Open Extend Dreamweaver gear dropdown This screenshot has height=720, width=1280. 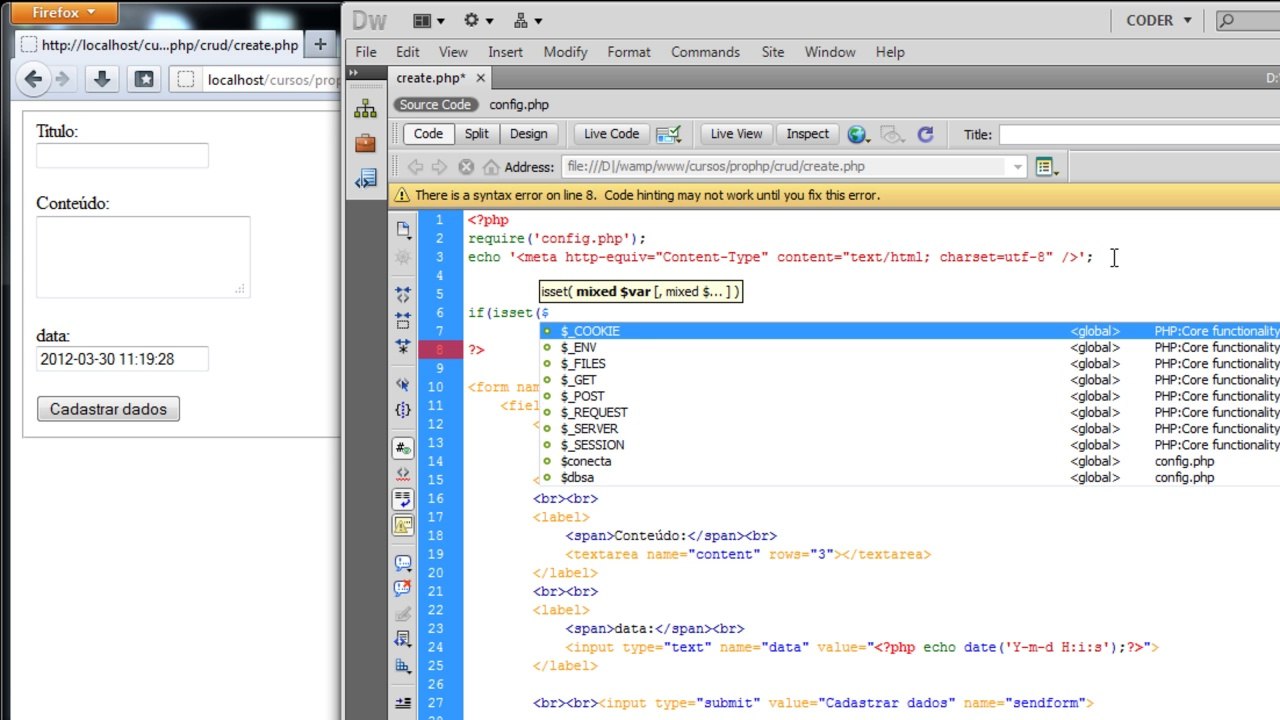coord(478,20)
